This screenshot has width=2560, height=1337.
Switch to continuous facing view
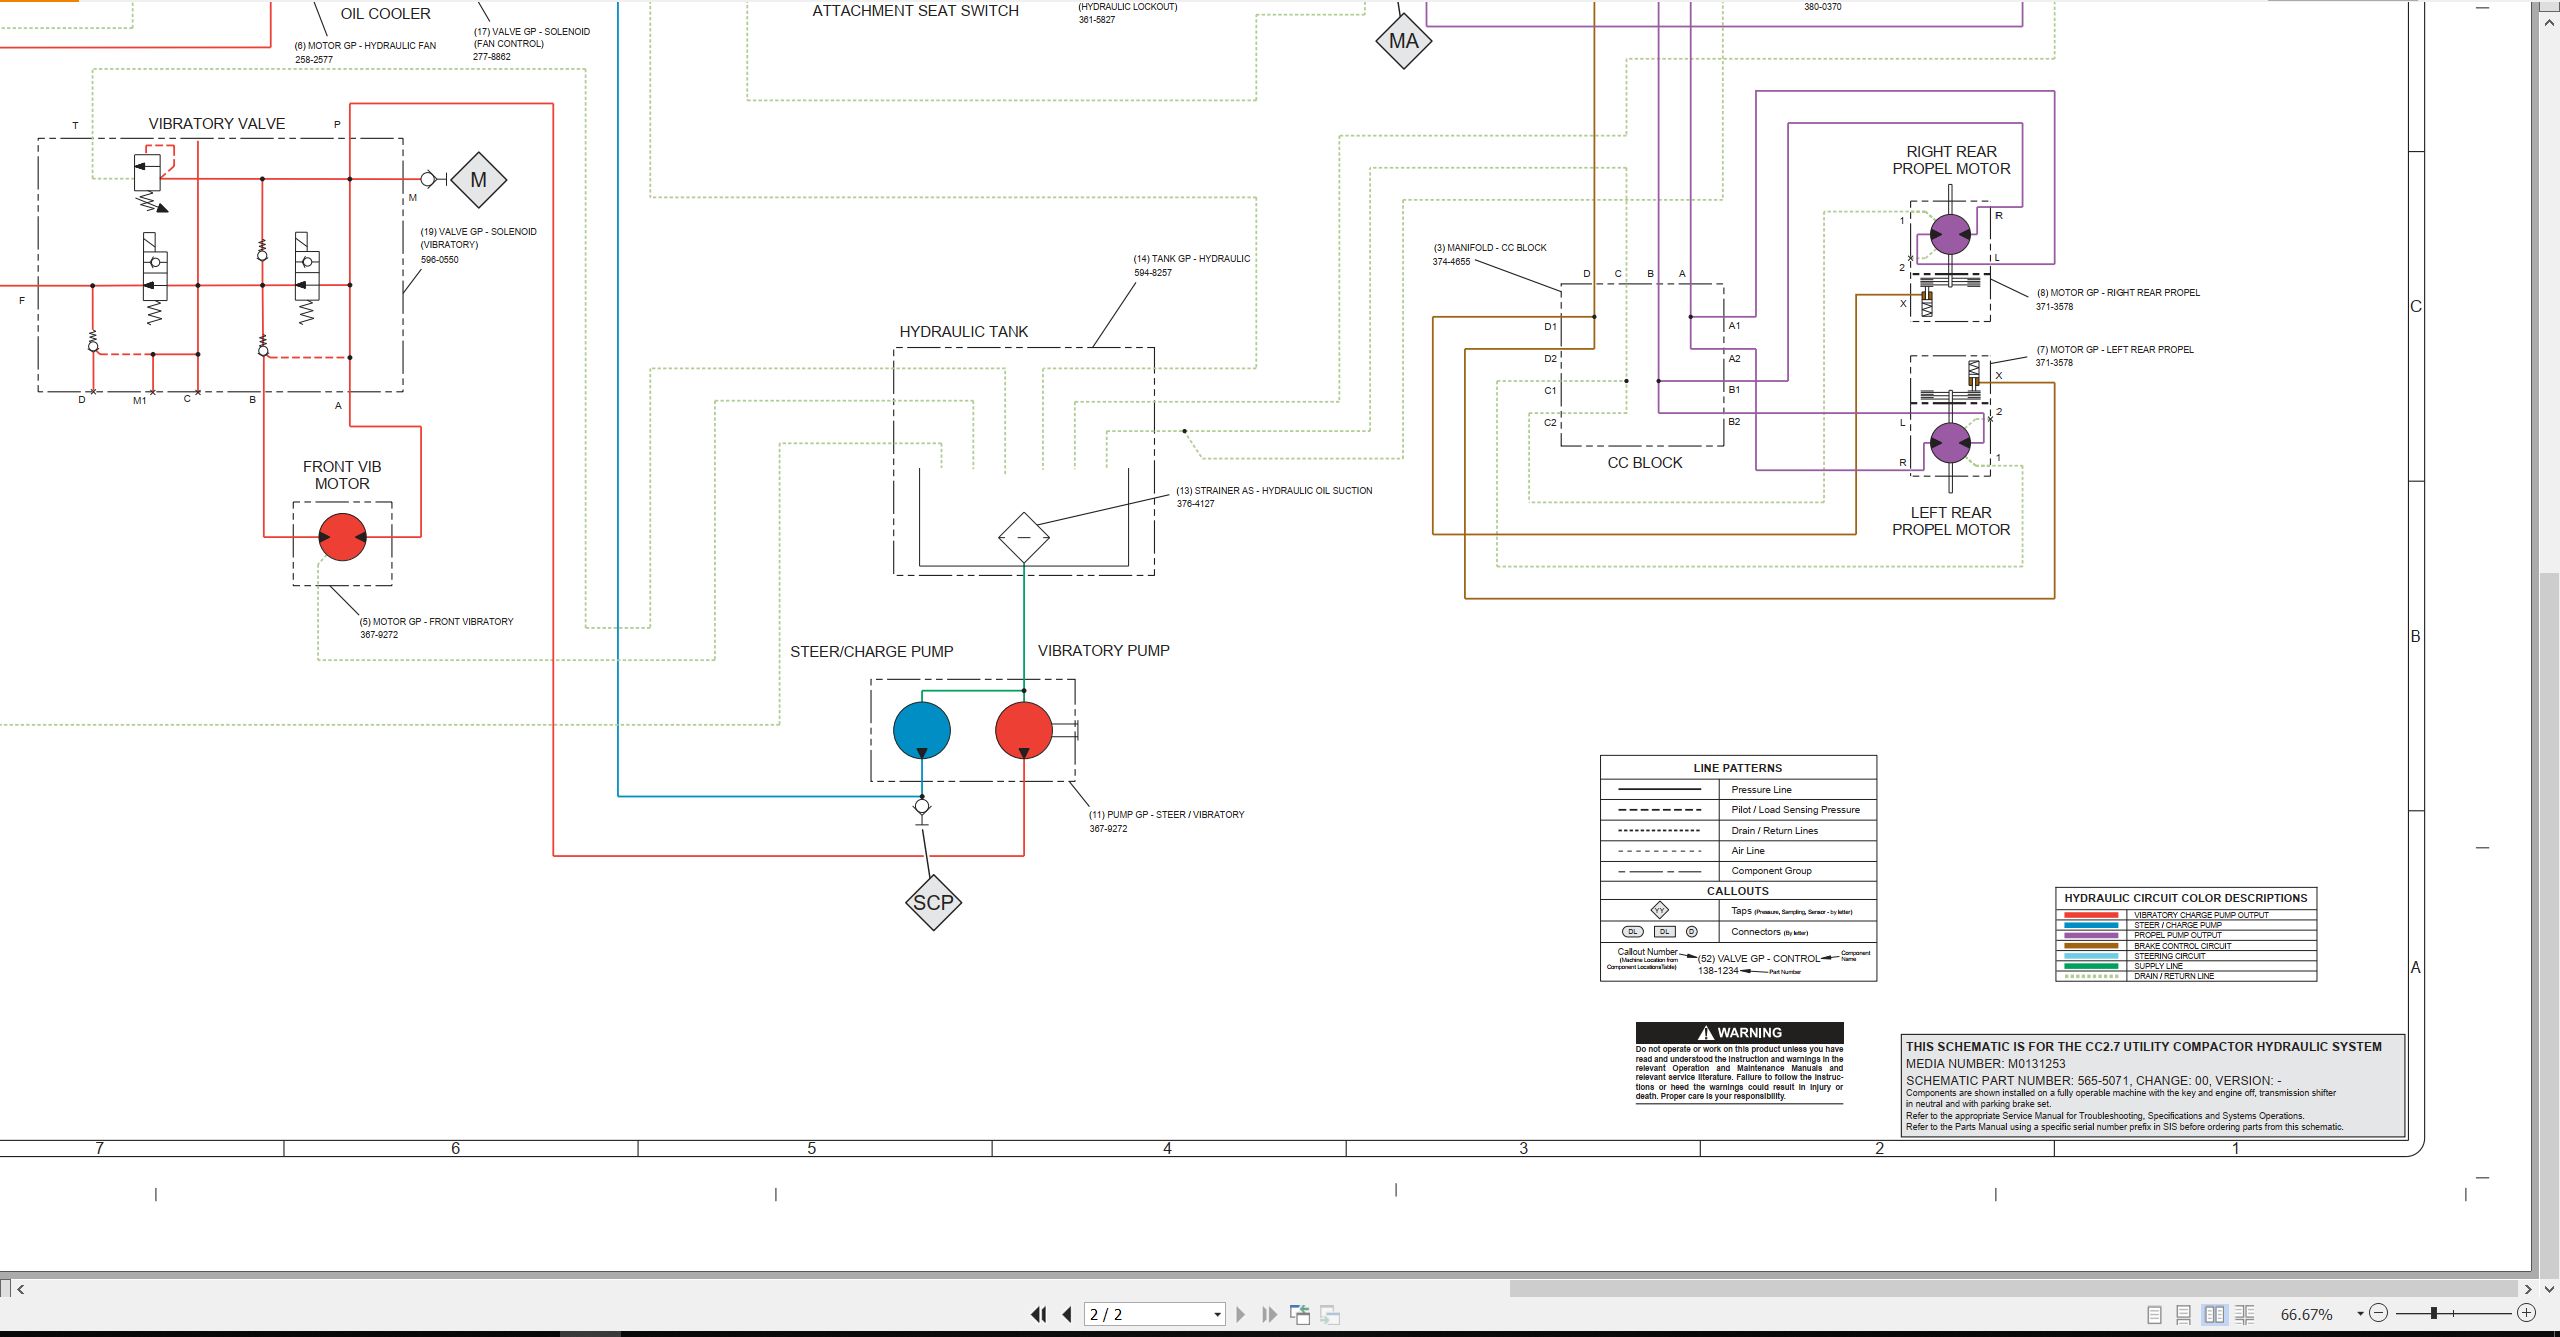(2244, 1314)
